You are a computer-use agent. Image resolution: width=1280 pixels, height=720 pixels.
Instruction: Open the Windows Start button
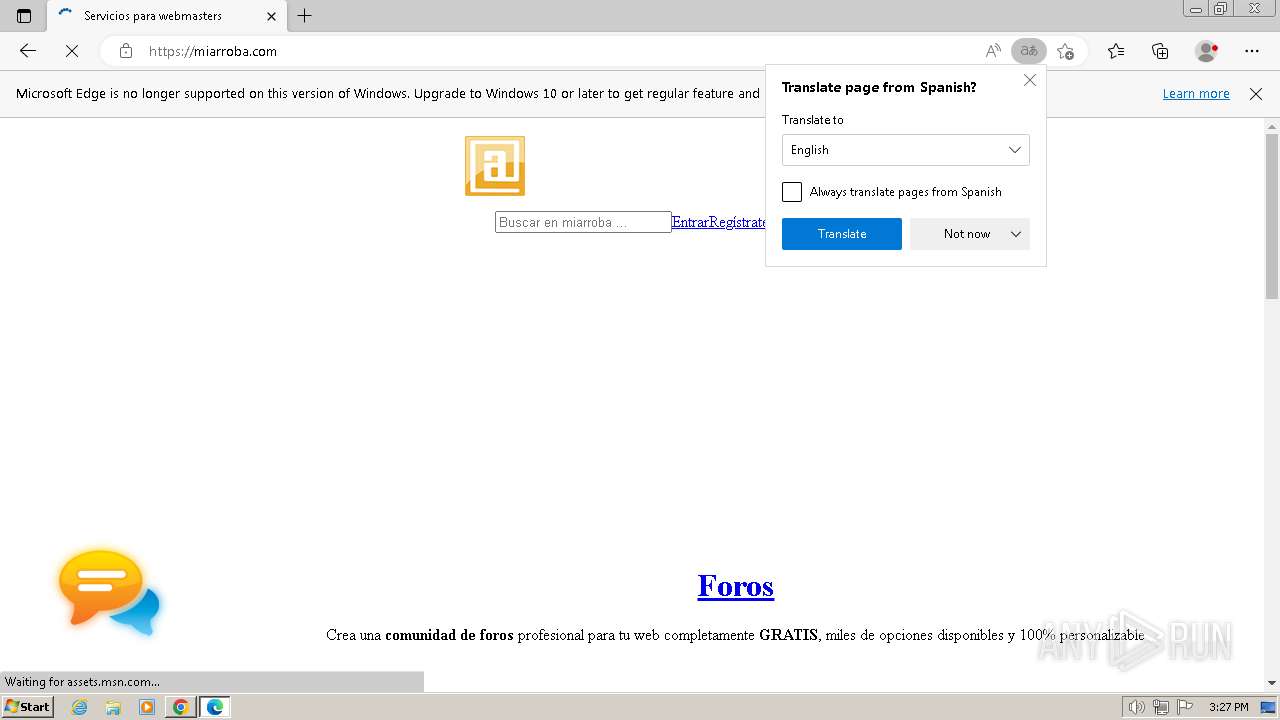click(28, 707)
